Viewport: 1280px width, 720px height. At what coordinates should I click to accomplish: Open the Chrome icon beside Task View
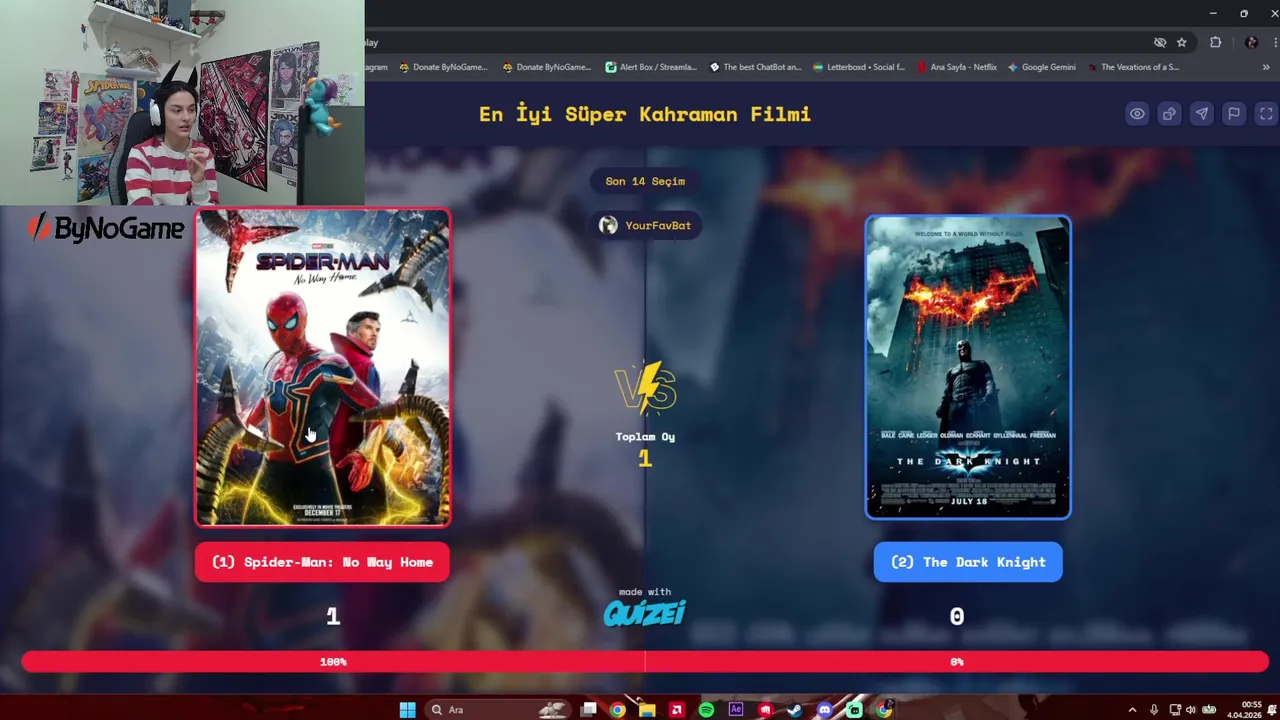(x=618, y=710)
